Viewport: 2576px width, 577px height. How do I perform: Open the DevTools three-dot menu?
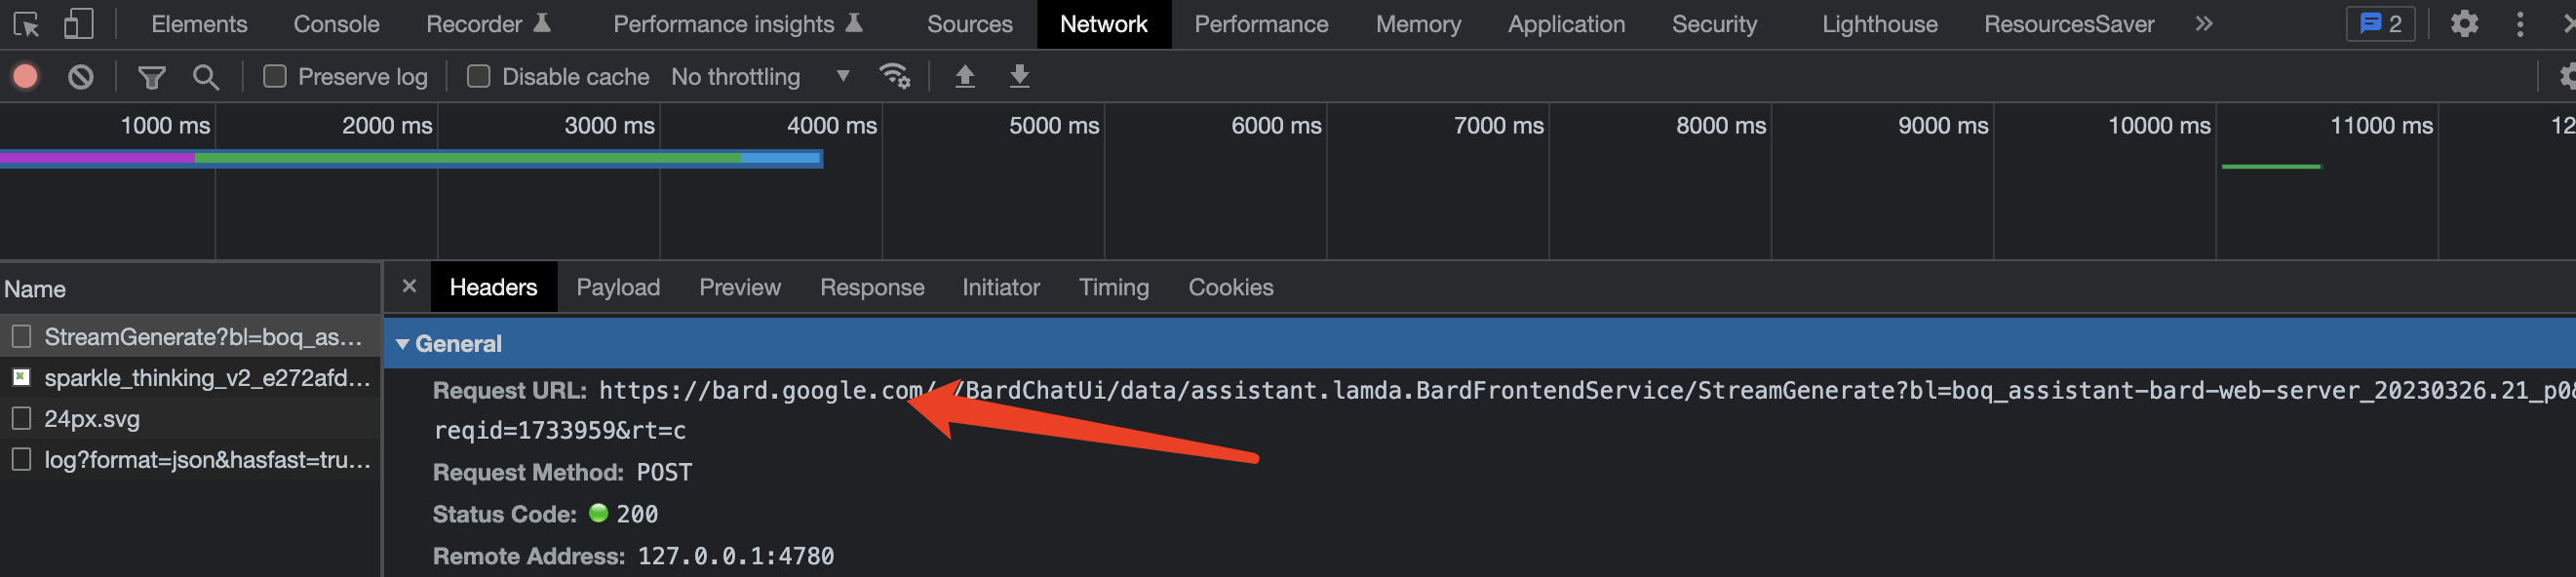tap(2520, 24)
